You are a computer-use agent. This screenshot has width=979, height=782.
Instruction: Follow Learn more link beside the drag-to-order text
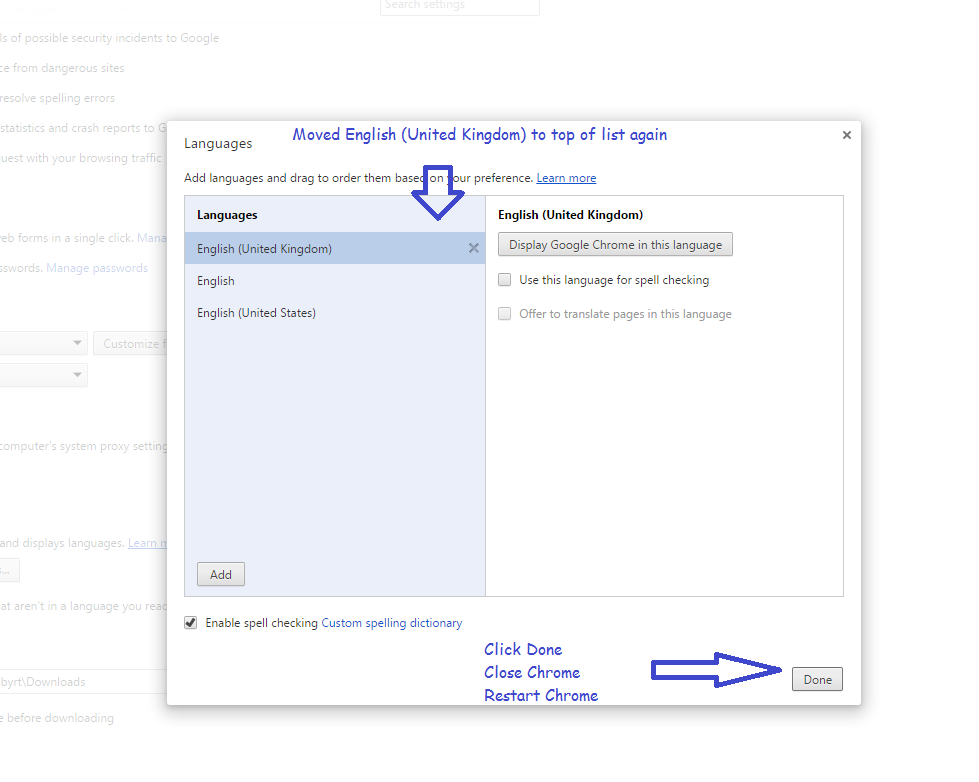click(566, 178)
